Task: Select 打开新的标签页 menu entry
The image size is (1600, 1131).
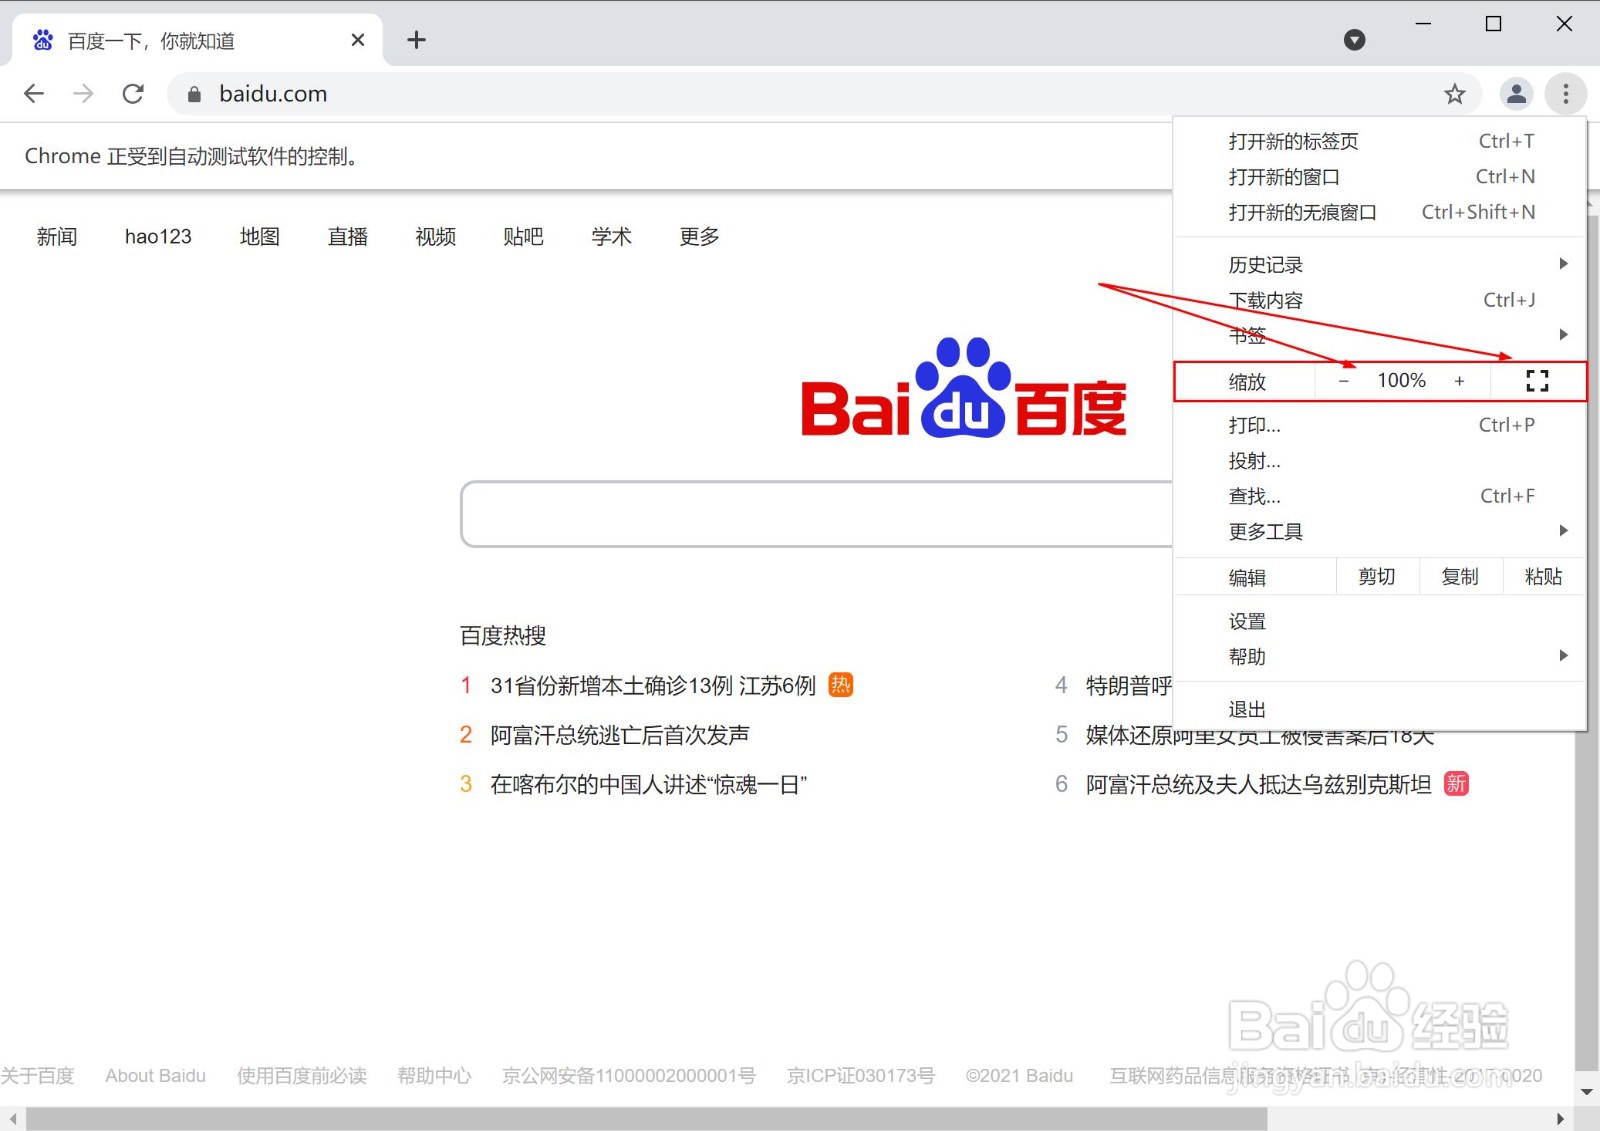Action: coord(1380,141)
